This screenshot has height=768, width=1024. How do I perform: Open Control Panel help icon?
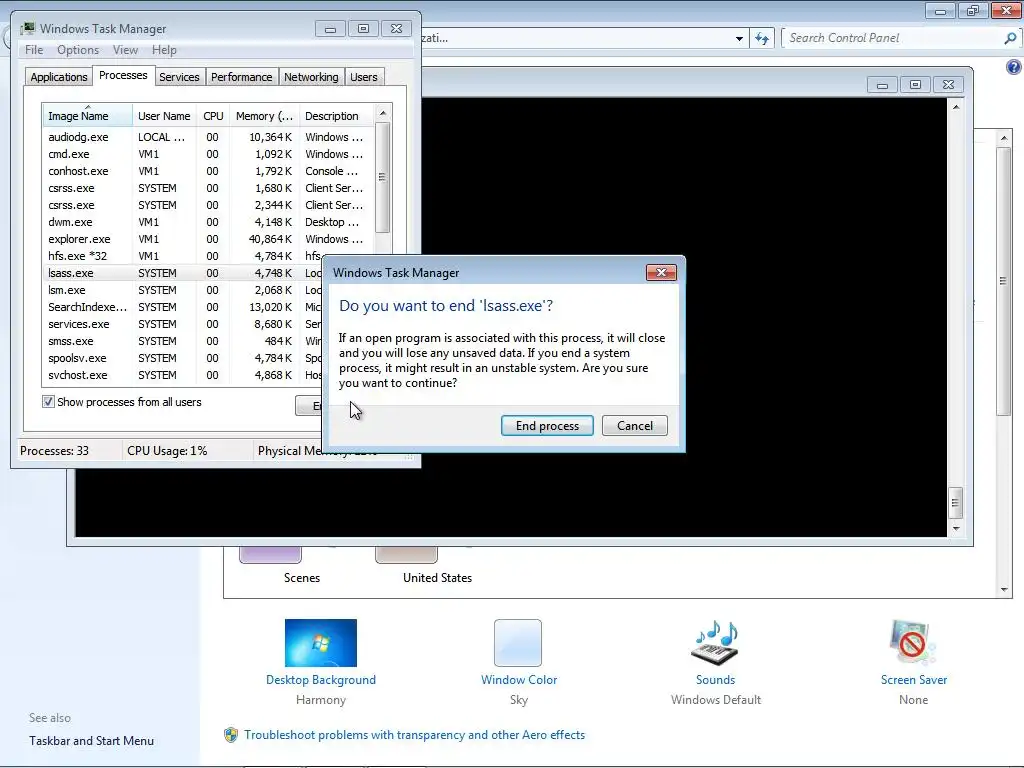pyautogui.click(x=1014, y=67)
